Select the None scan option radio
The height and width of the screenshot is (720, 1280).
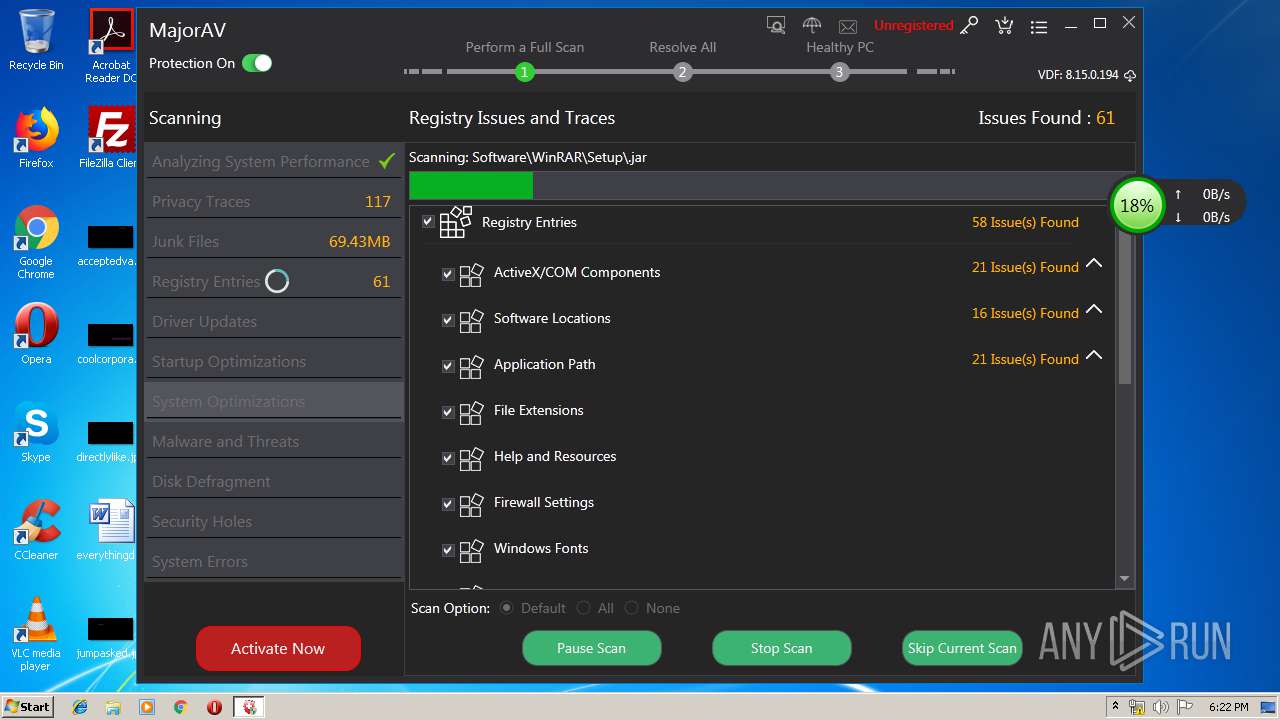tap(632, 608)
